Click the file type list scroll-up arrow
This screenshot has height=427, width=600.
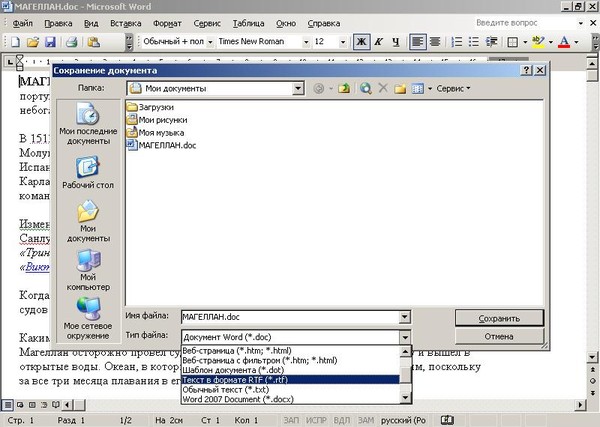tap(405, 351)
